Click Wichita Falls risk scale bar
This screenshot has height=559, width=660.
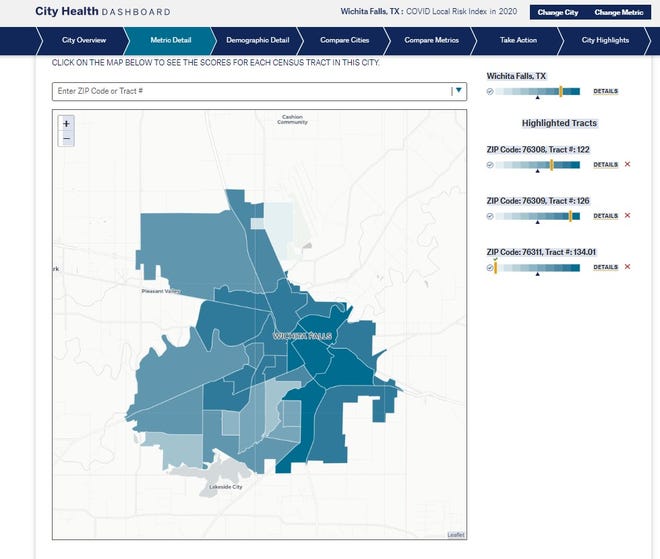coord(540,91)
